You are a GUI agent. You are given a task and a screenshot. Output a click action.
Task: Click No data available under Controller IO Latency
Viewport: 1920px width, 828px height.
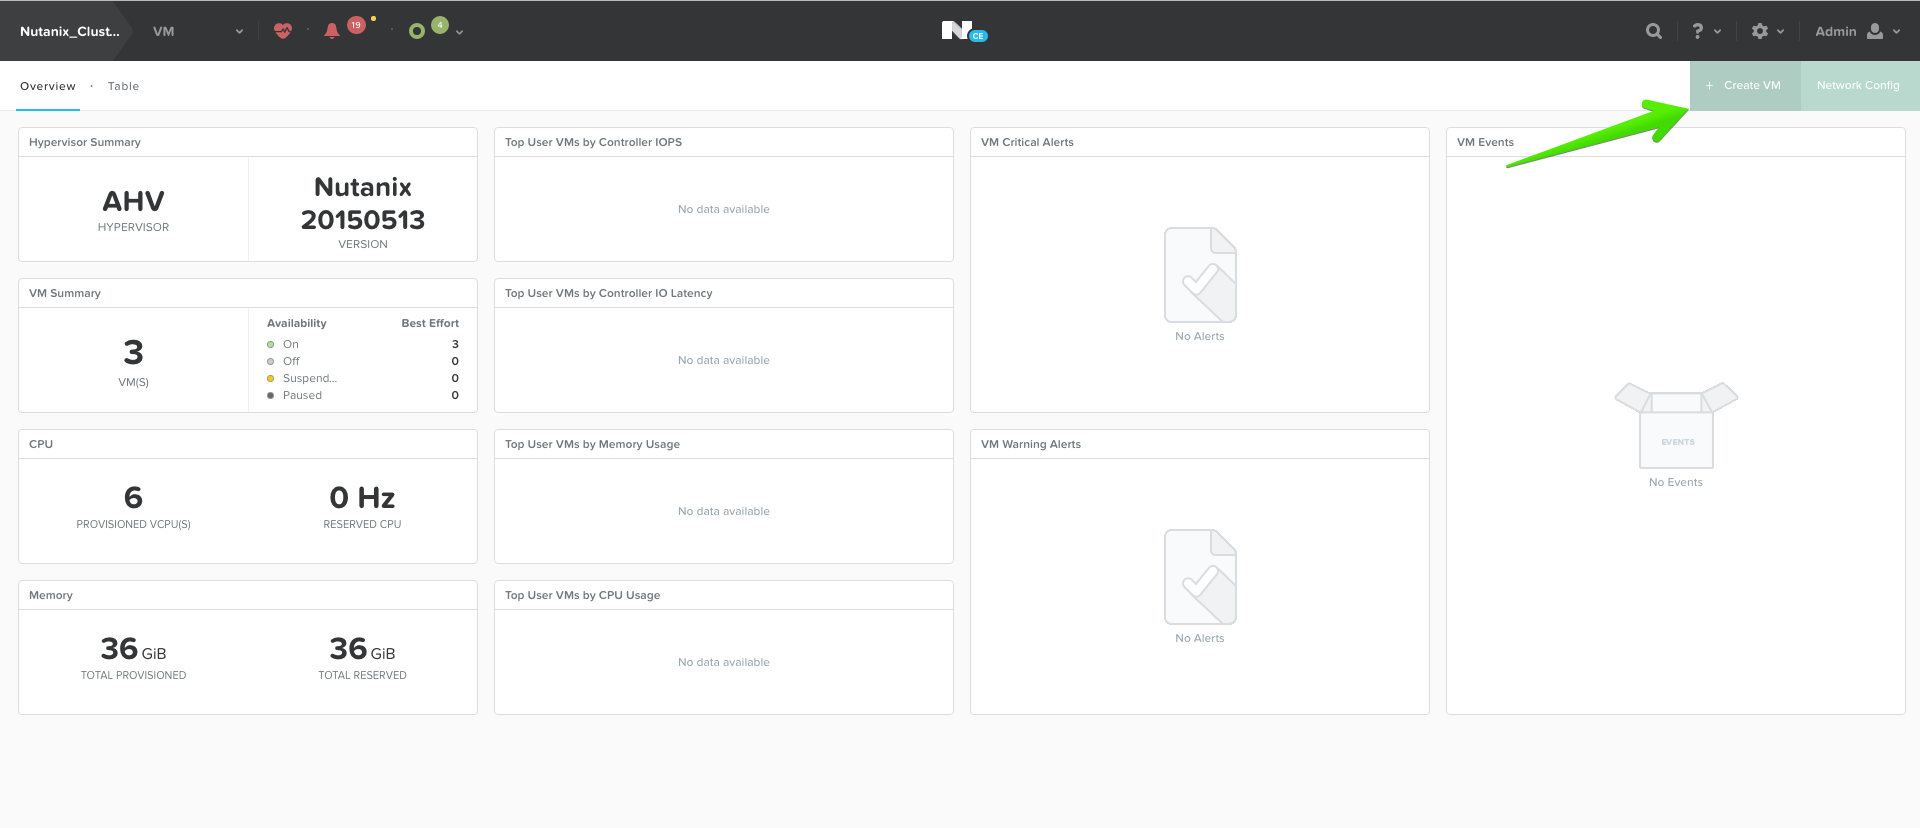(x=724, y=360)
